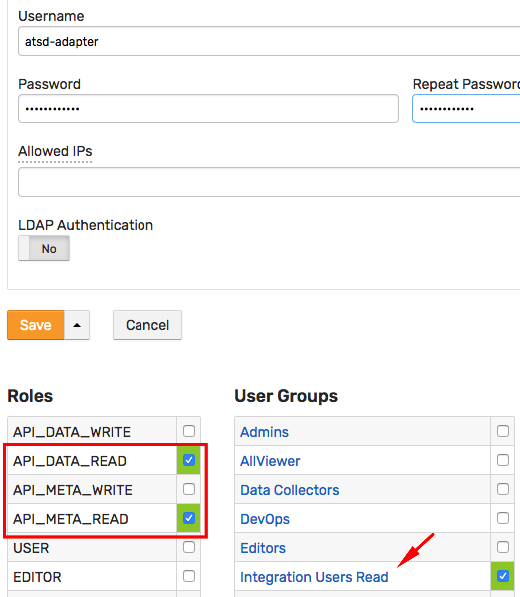The image size is (520, 597).
Task: Click the Allowed IPs input box
Action: point(269,182)
